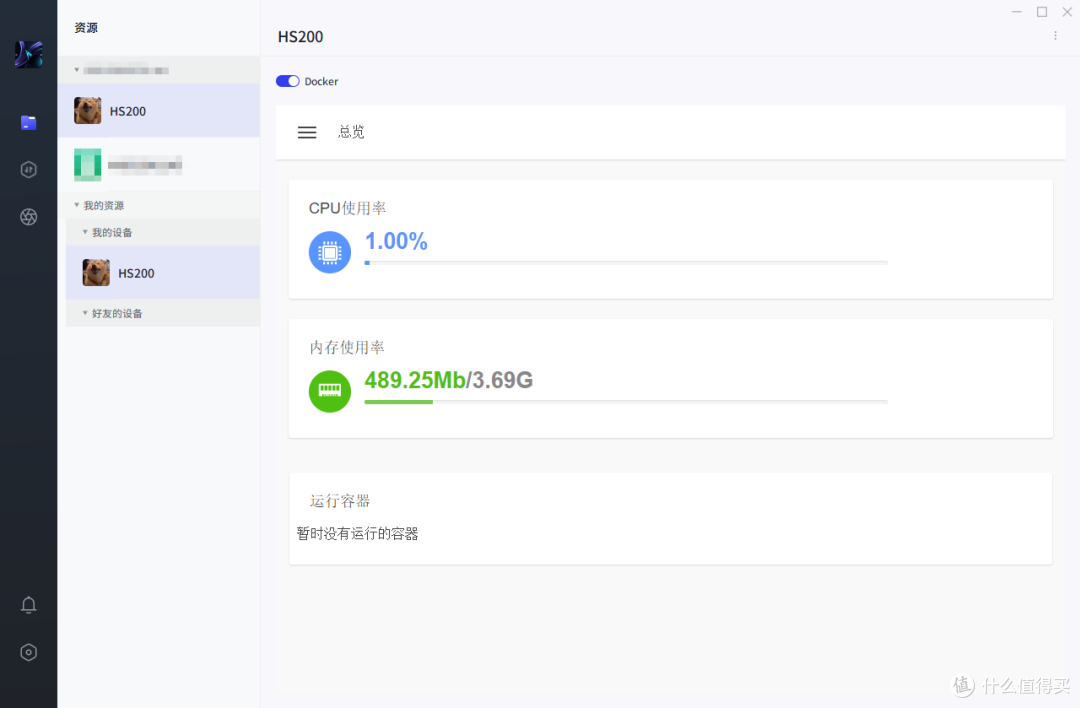Maximize the window

[1042, 12]
